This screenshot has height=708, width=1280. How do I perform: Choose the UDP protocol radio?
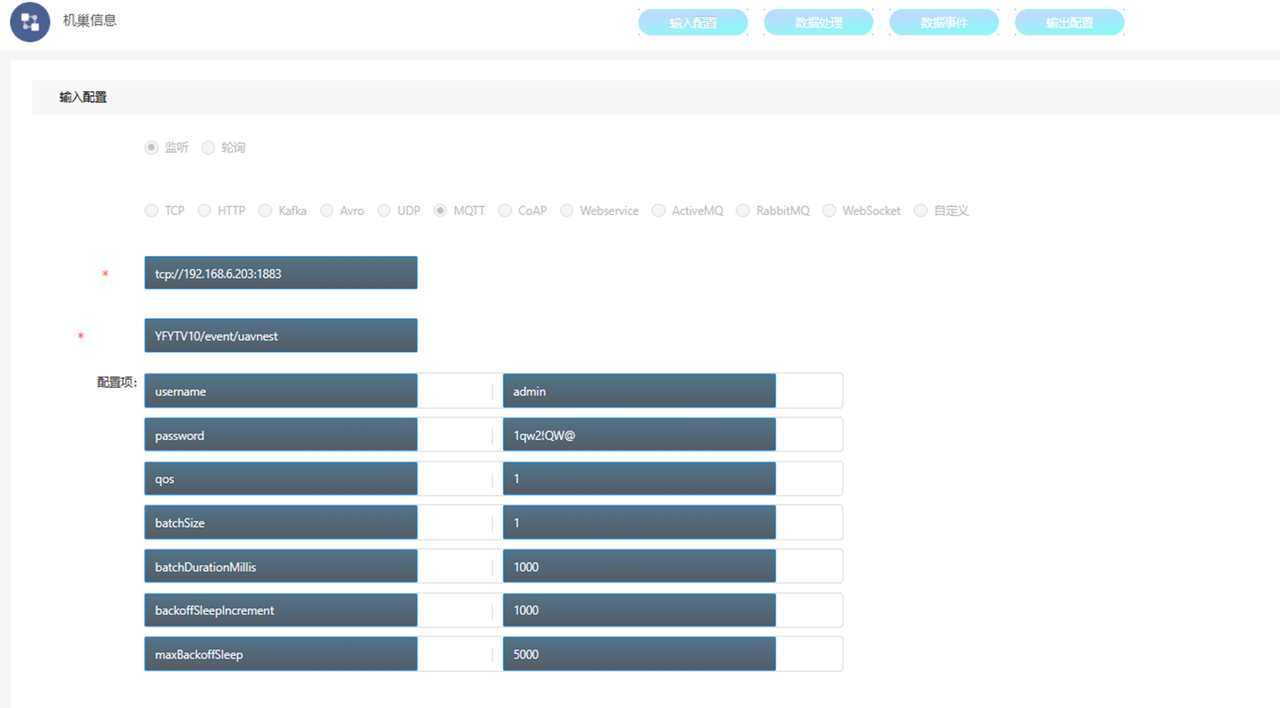click(384, 211)
